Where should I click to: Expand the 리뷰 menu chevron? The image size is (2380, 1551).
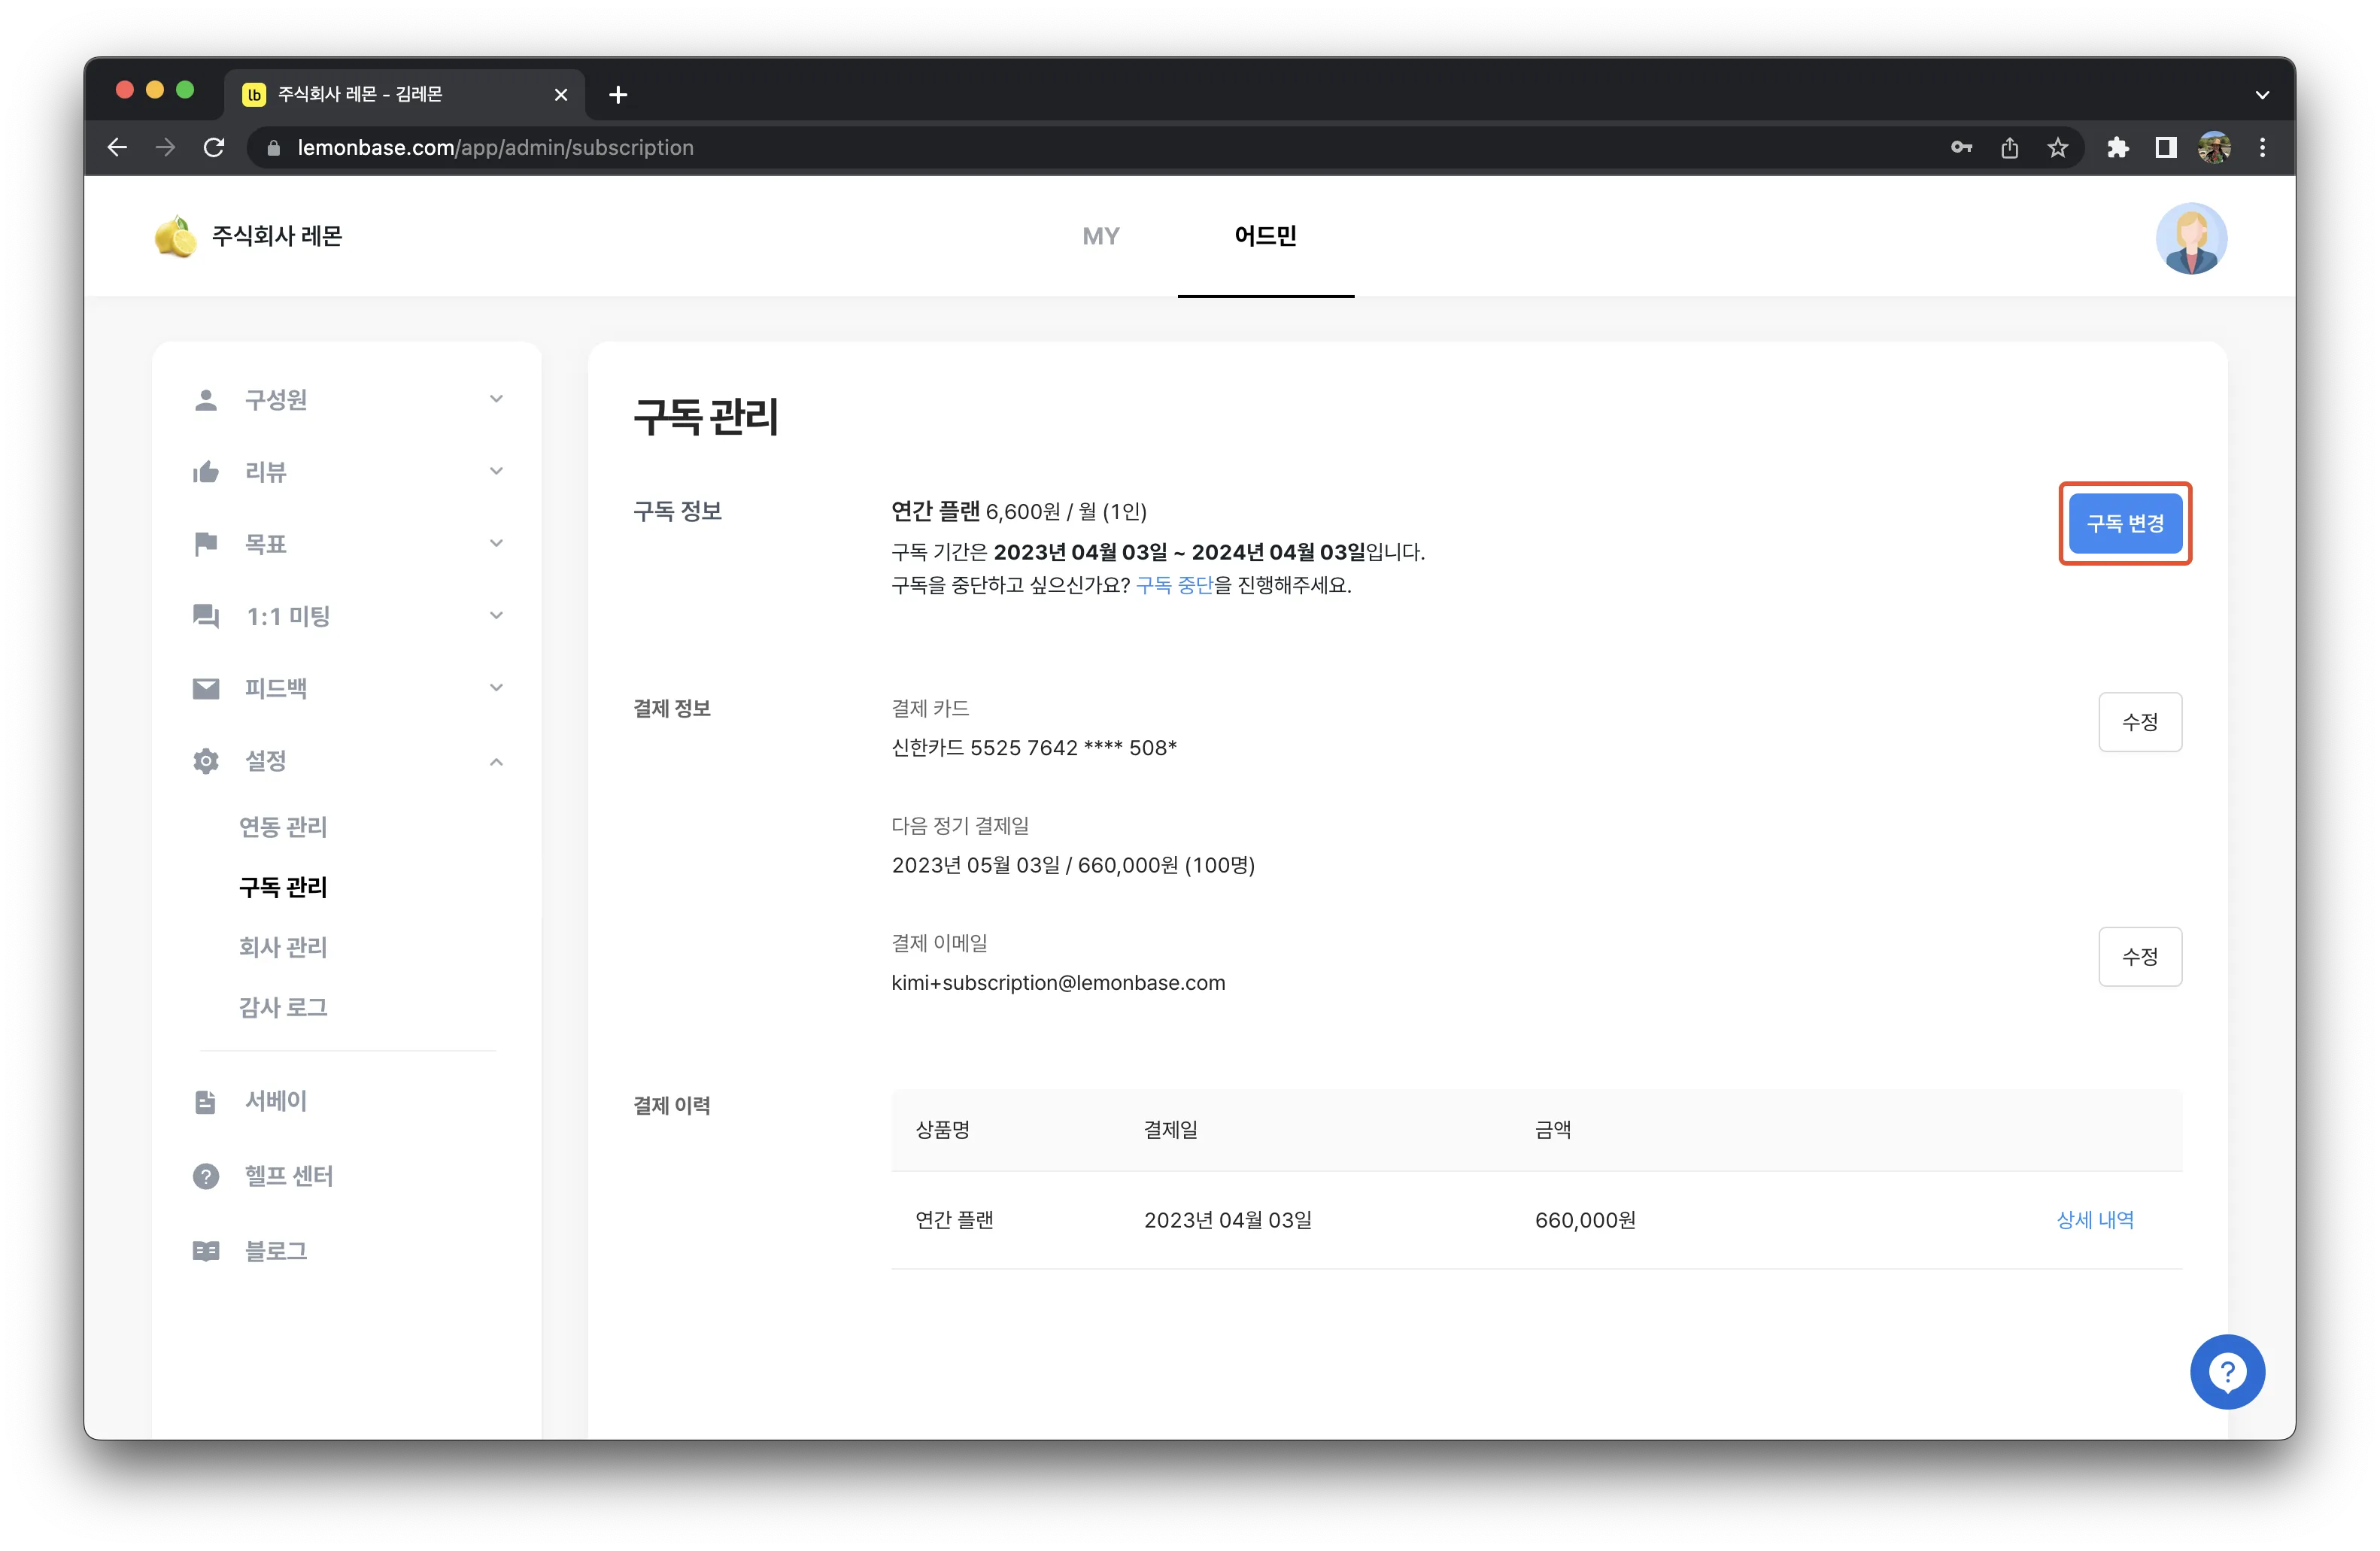[496, 471]
